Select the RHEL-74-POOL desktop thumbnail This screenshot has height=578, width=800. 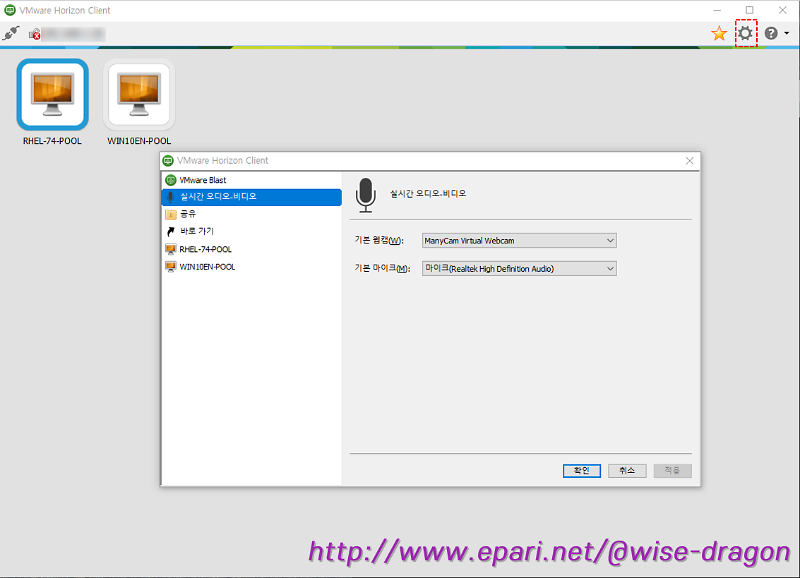[53, 94]
